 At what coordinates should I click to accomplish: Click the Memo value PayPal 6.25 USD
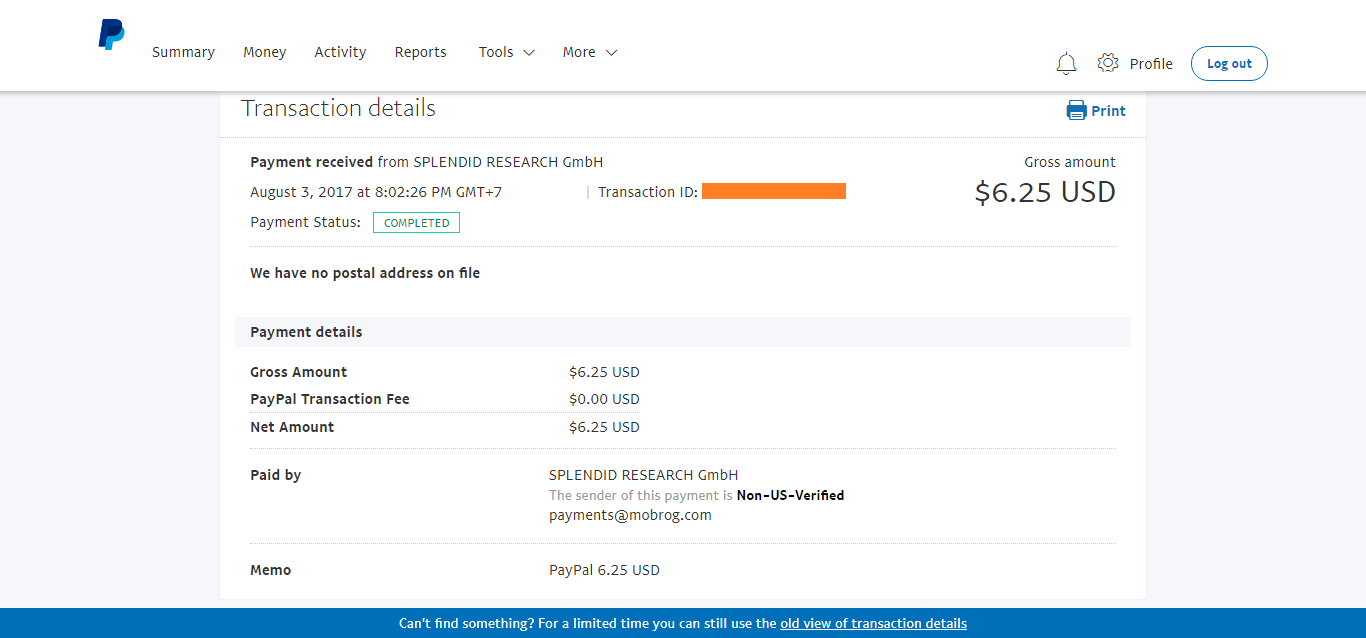click(x=604, y=570)
